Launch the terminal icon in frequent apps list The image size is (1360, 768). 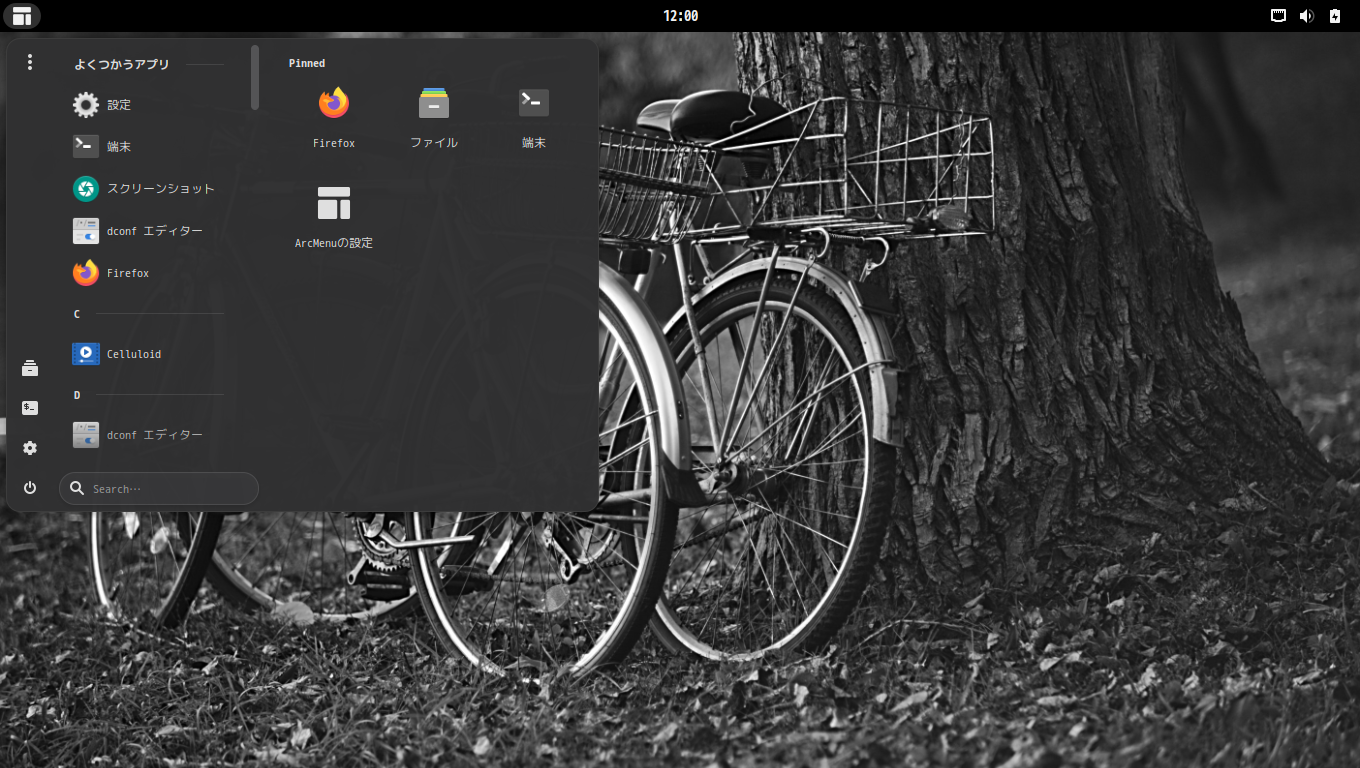[x=86, y=147]
